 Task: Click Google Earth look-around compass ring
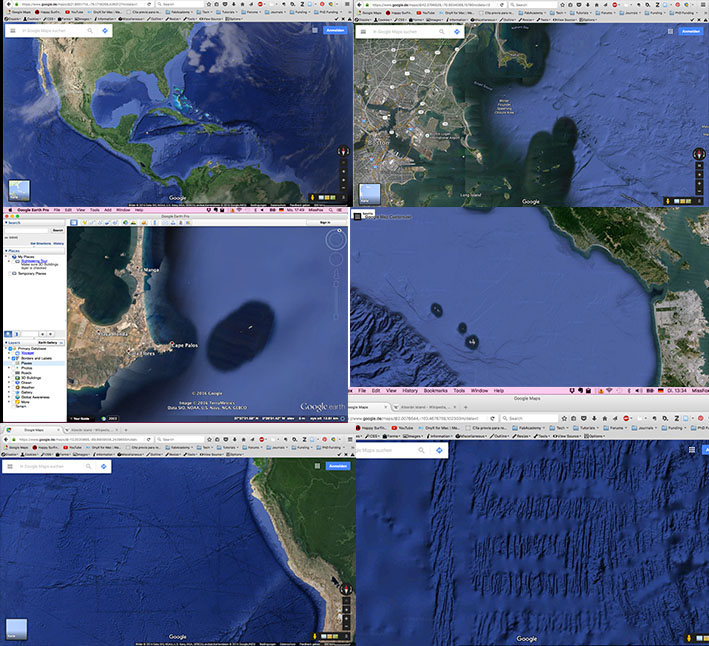[x=336, y=240]
